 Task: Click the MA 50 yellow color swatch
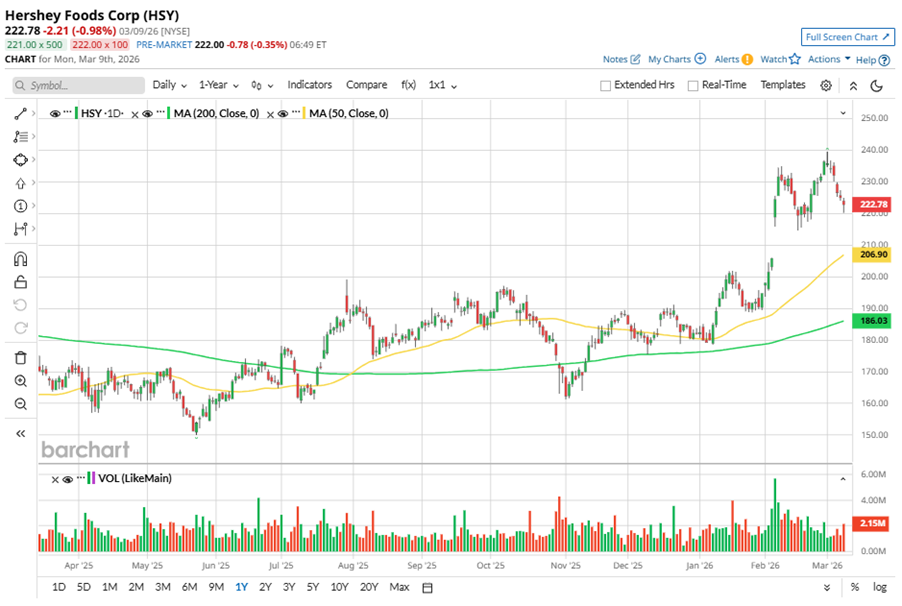coord(301,114)
